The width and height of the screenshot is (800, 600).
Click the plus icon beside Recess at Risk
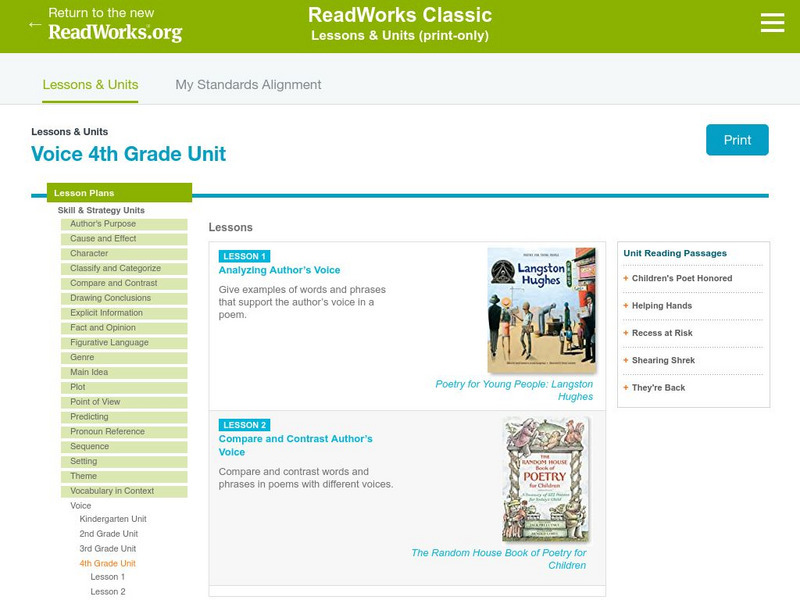click(626, 333)
